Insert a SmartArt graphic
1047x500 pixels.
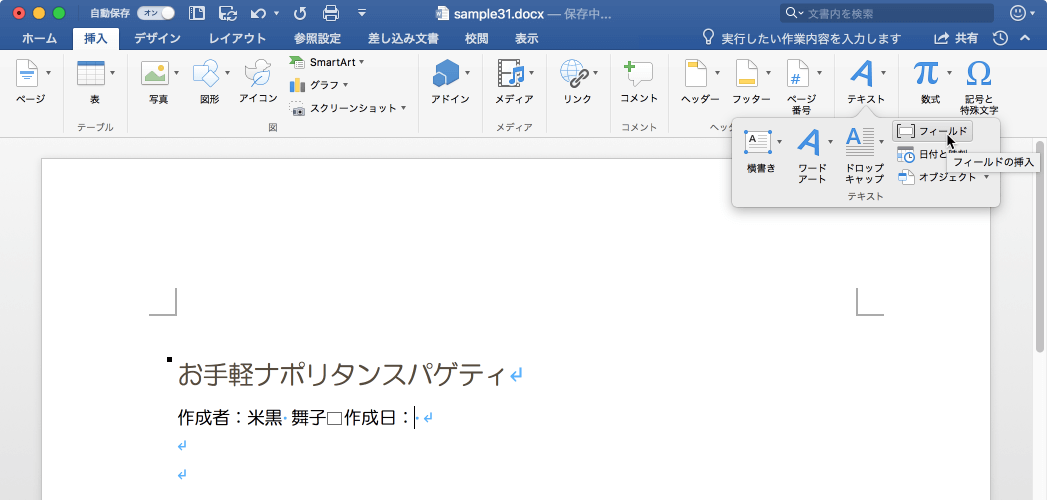[327, 62]
